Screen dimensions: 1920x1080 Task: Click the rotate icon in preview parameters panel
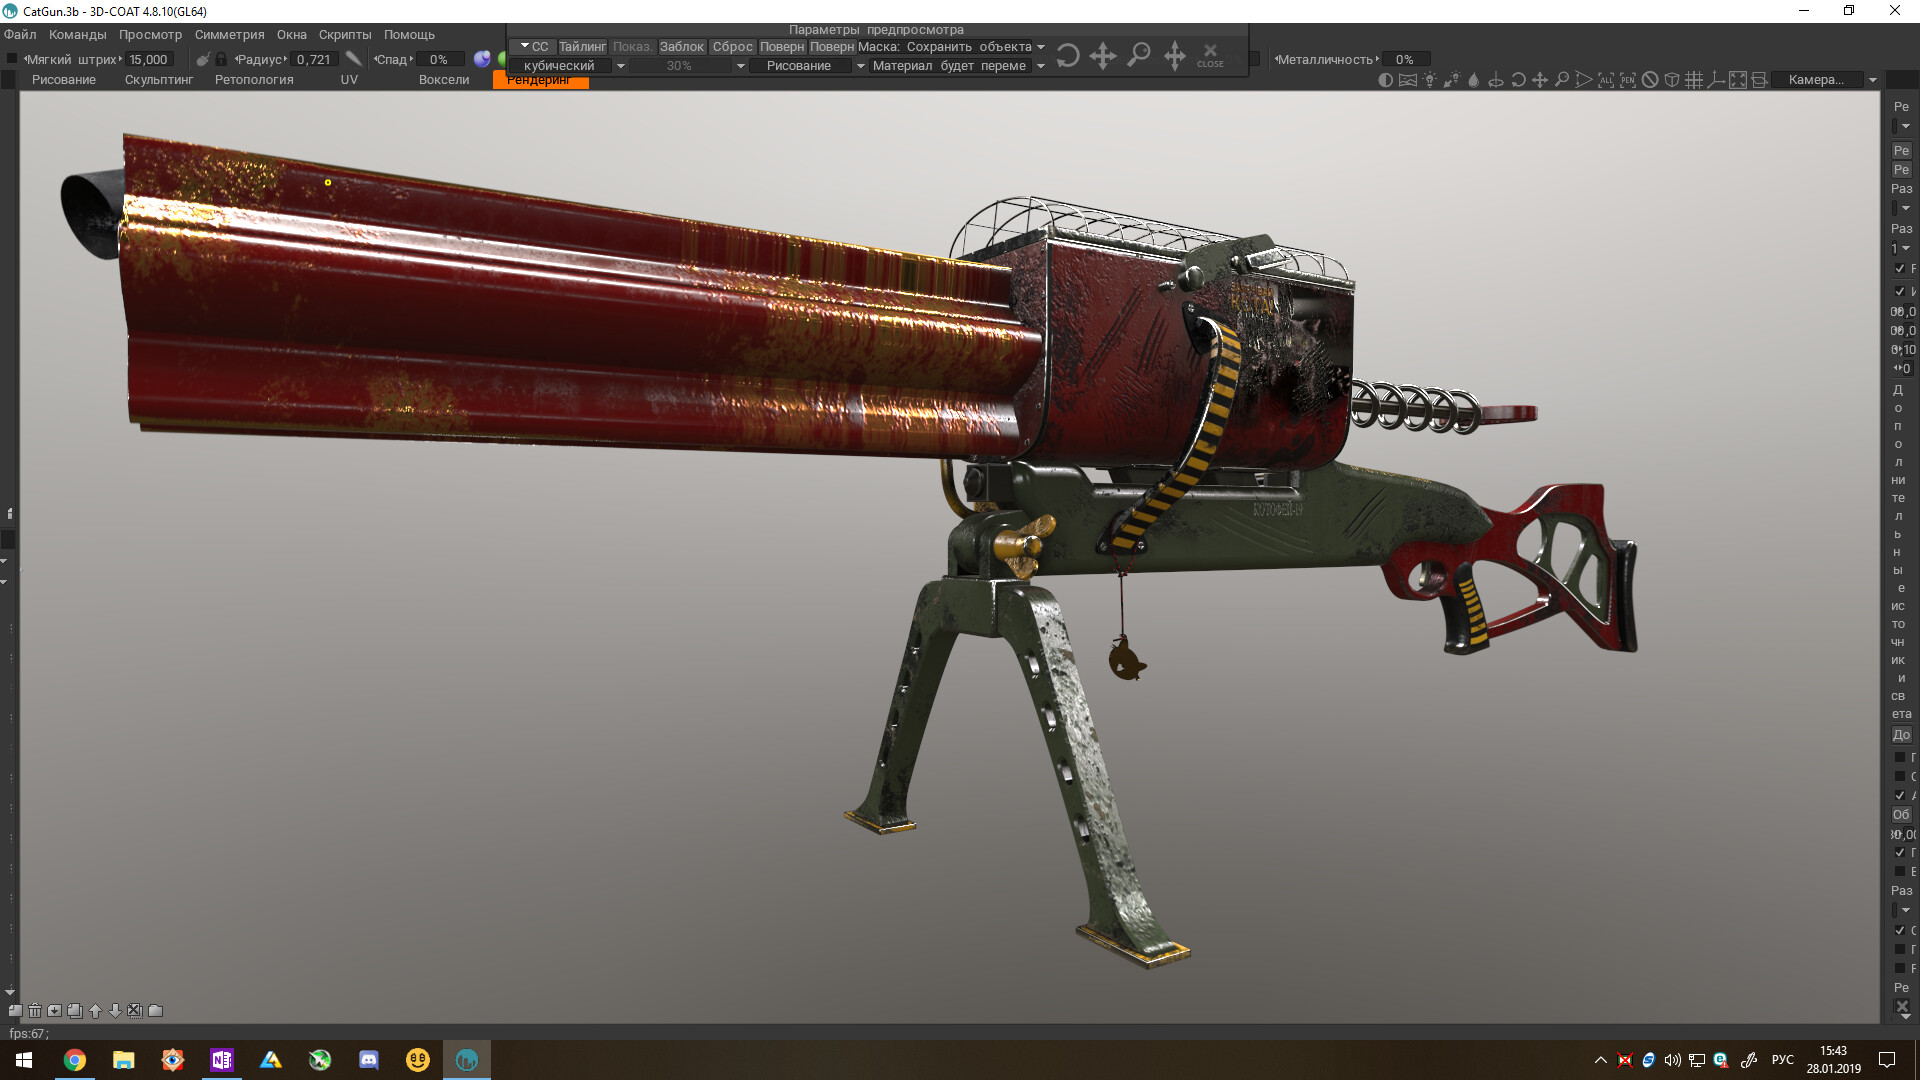(1067, 56)
